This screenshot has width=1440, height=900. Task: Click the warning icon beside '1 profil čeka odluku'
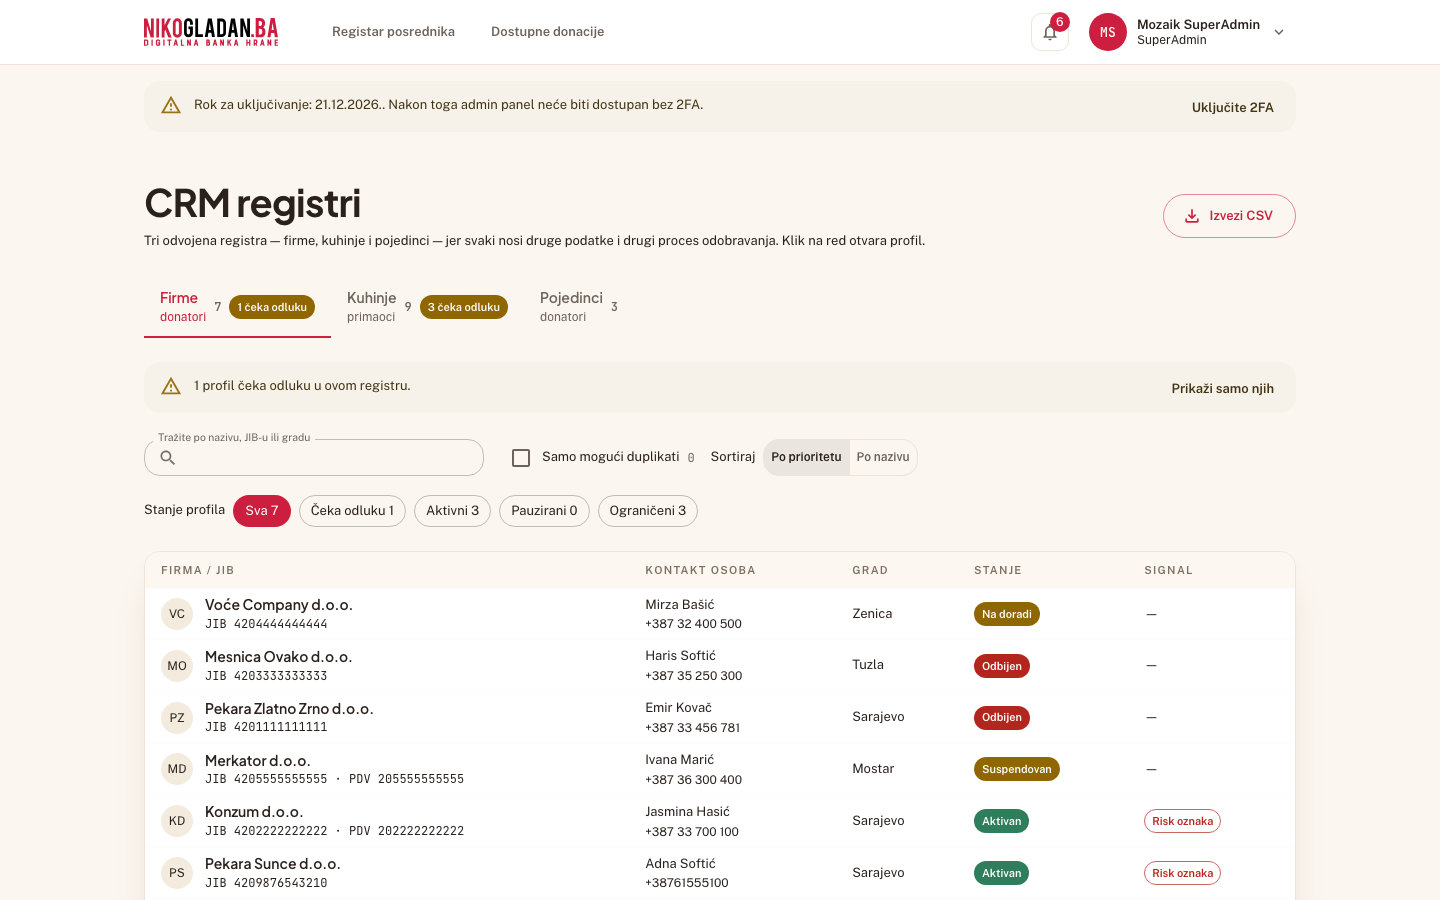pyautogui.click(x=171, y=386)
